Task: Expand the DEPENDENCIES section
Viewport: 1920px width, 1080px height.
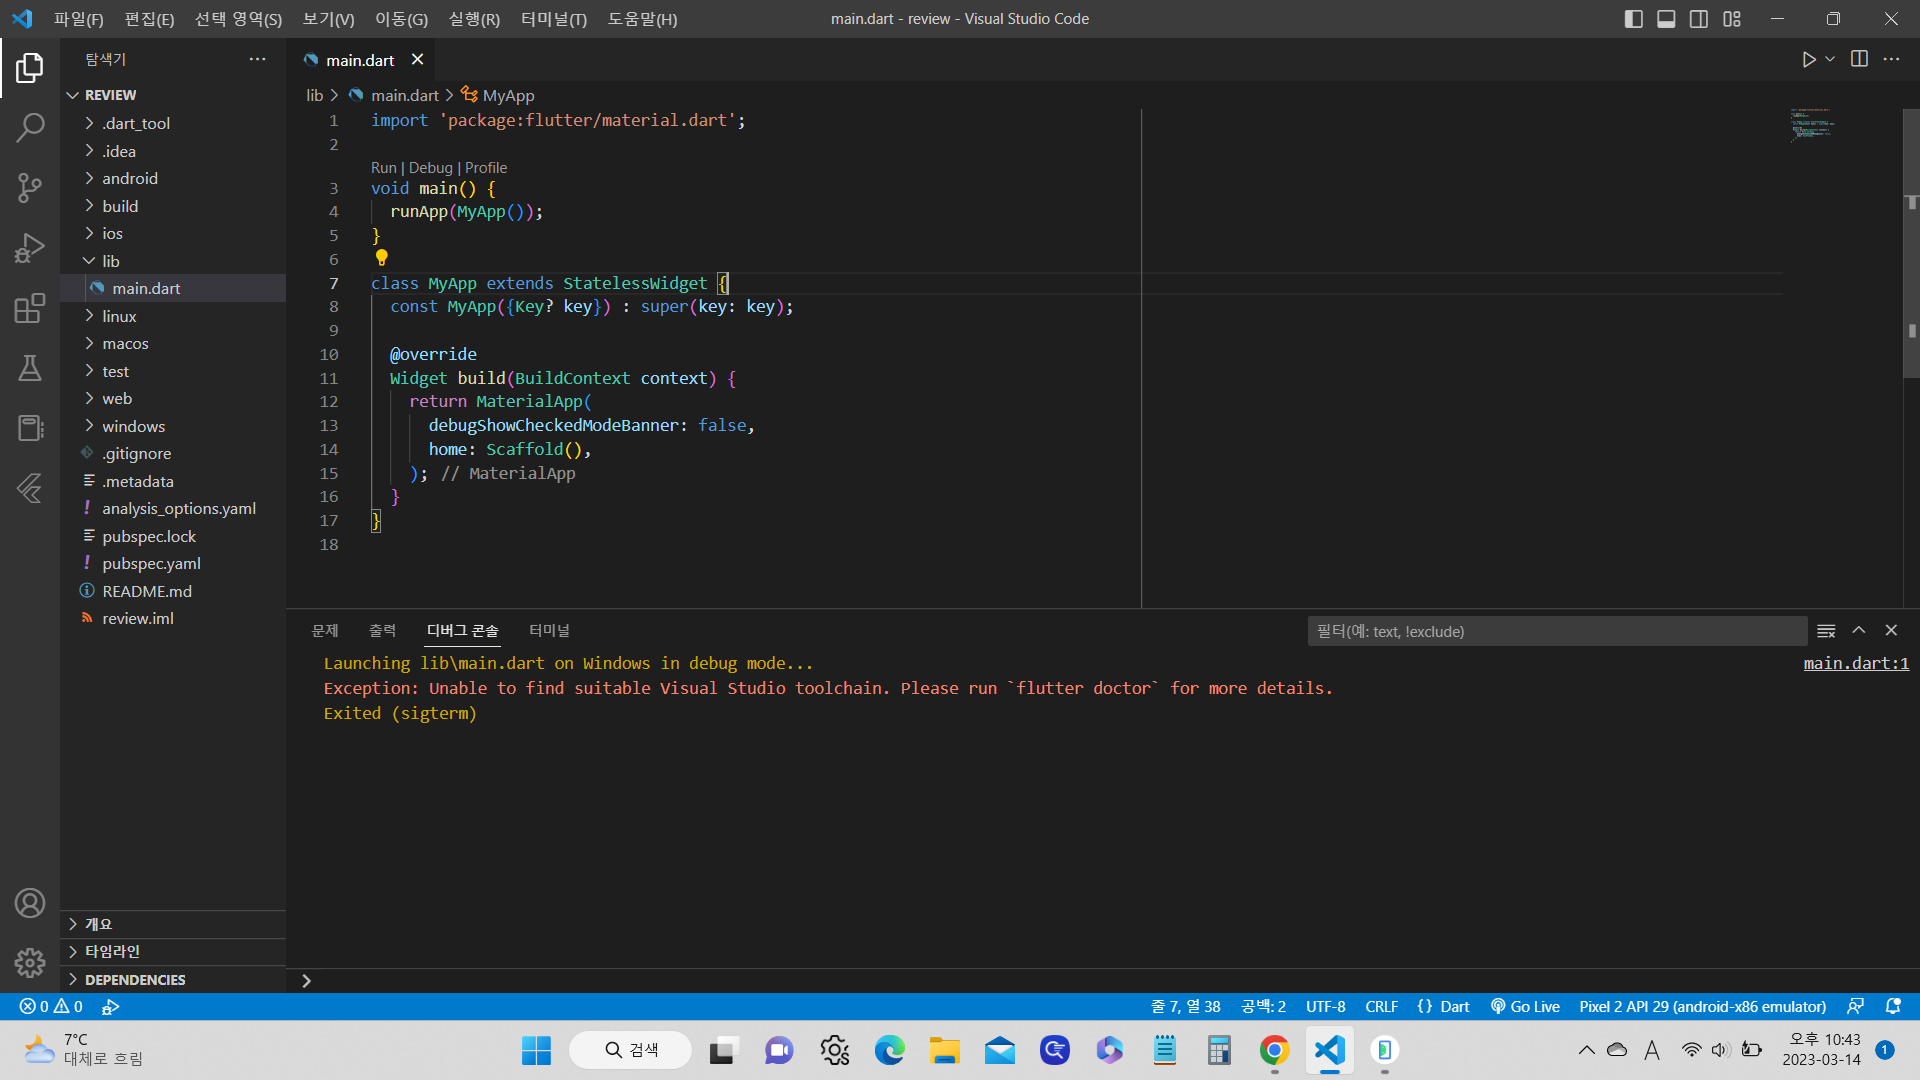Action: point(173,980)
